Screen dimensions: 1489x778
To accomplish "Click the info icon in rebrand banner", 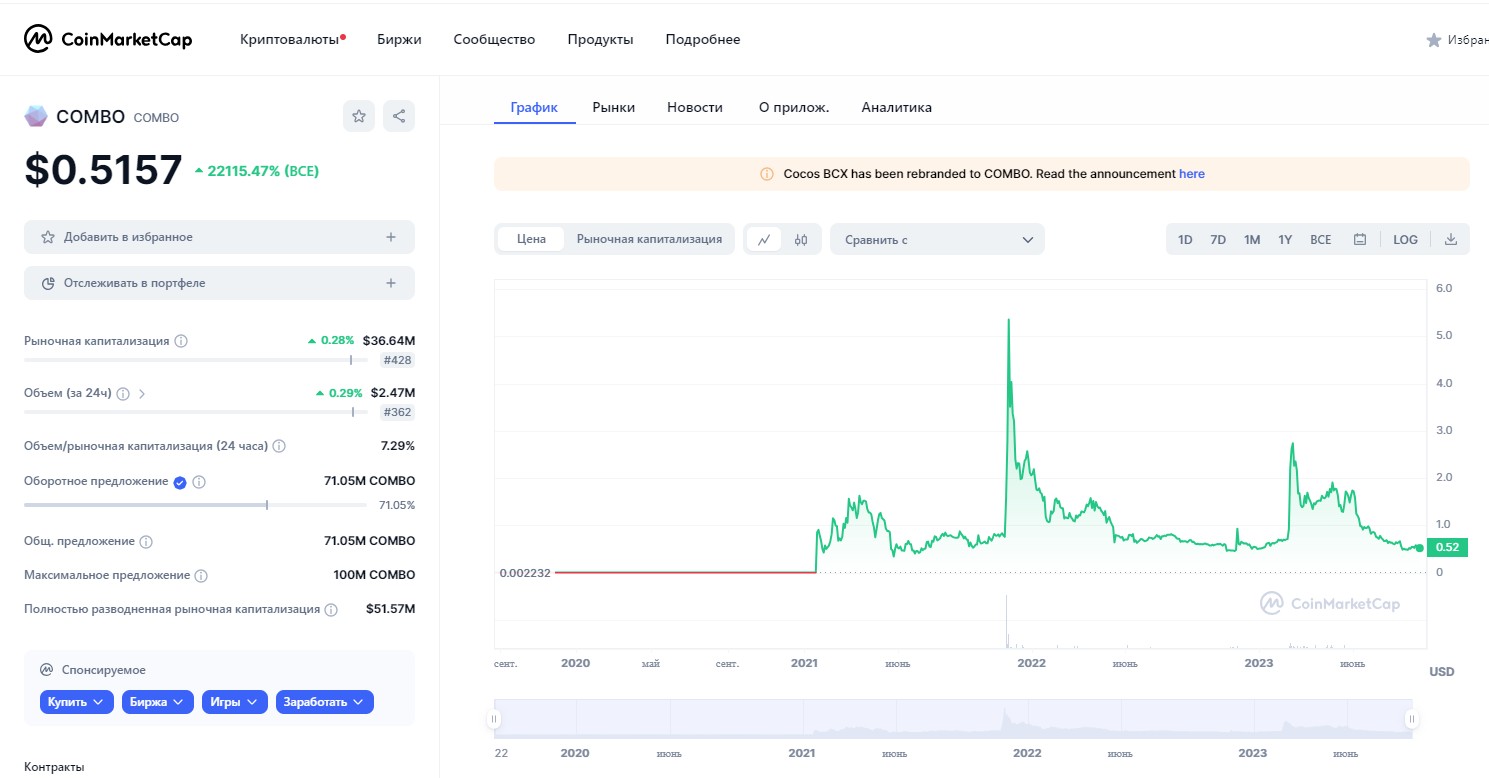I will point(767,174).
